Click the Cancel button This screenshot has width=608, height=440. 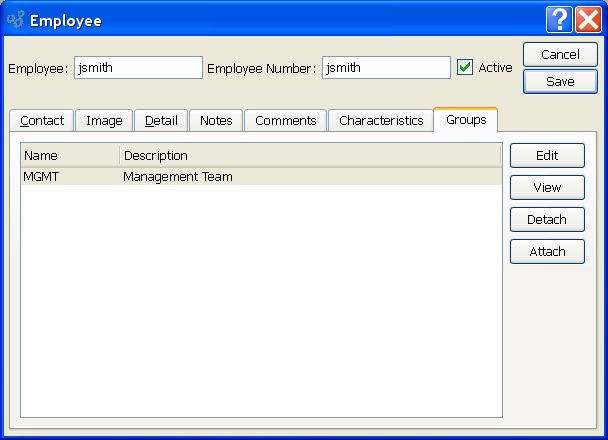tap(560, 55)
